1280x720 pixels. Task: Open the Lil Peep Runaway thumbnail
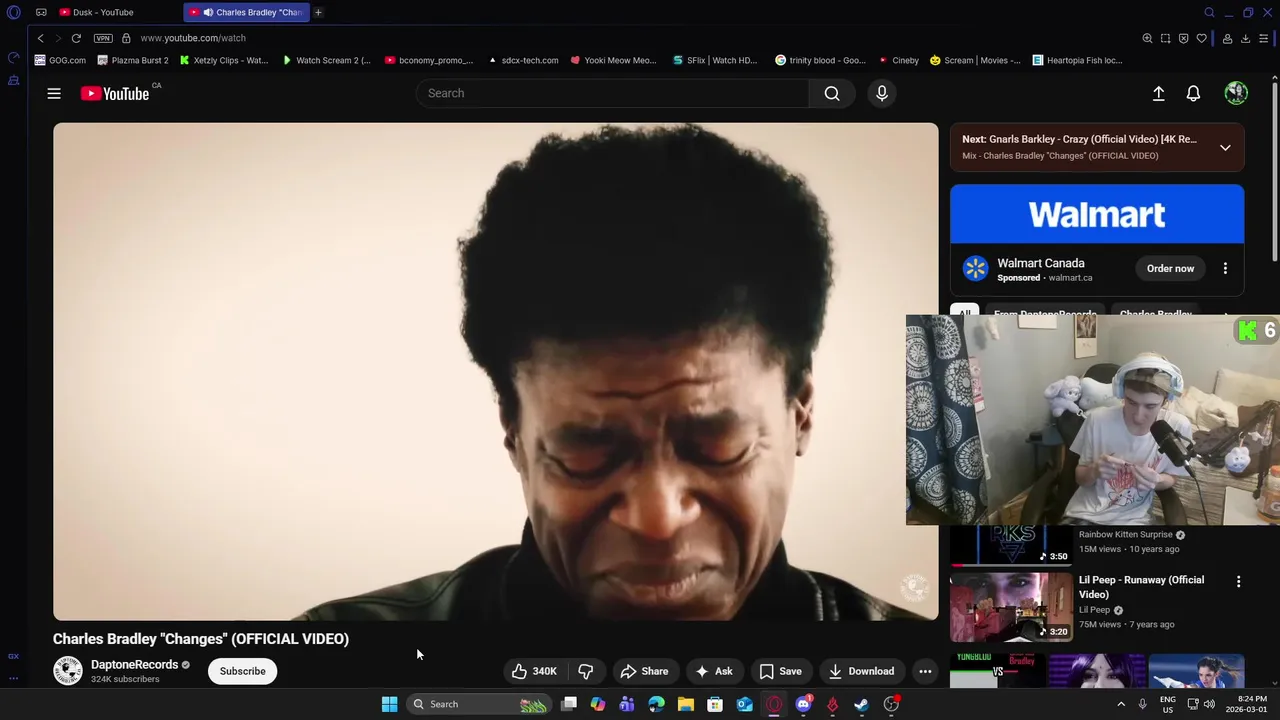tap(1011, 607)
